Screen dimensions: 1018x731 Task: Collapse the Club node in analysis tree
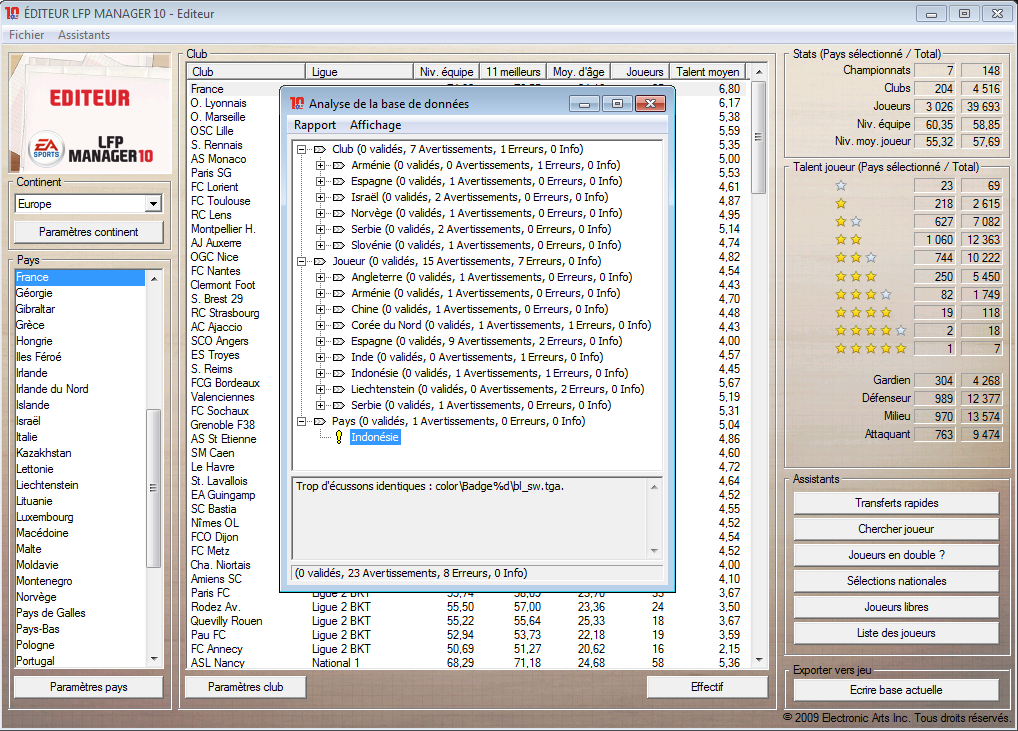click(301, 149)
